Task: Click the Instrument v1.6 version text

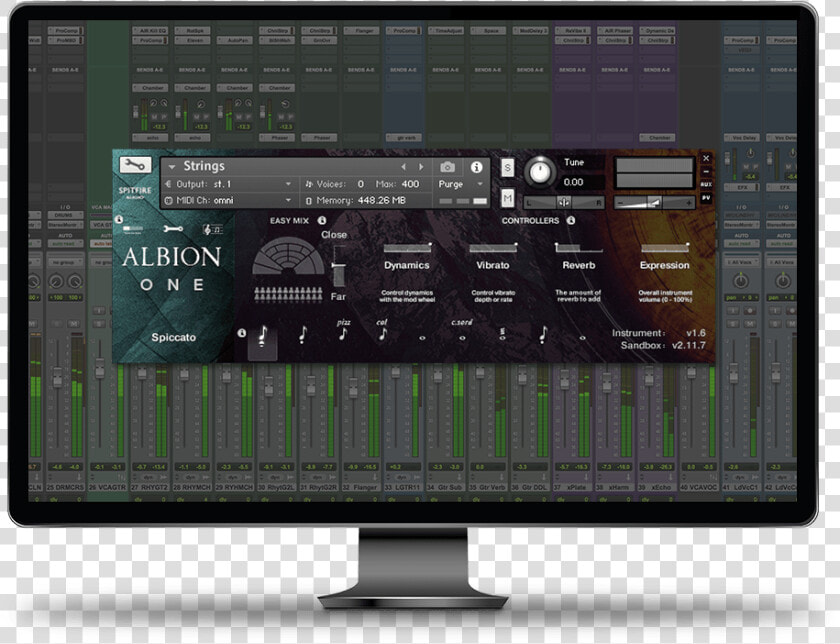Action: [x=659, y=333]
